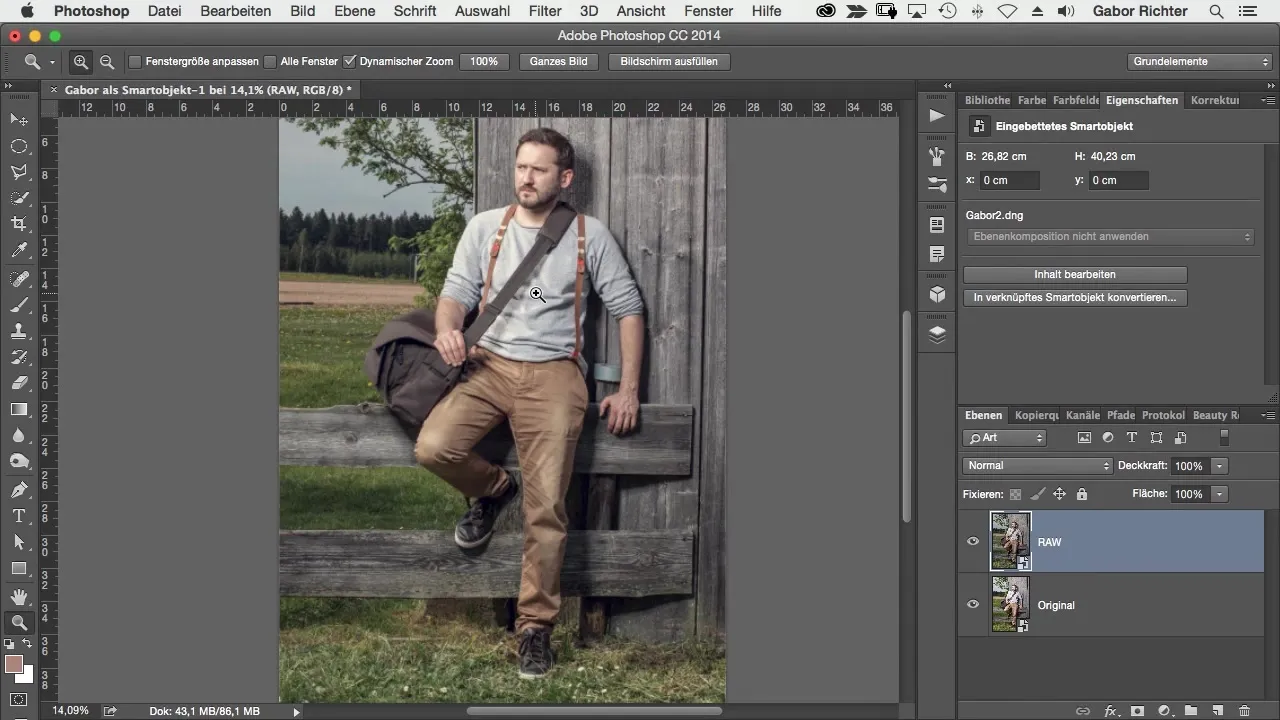Delete layer trash icon
Viewport: 1280px width, 720px height.
1244,711
